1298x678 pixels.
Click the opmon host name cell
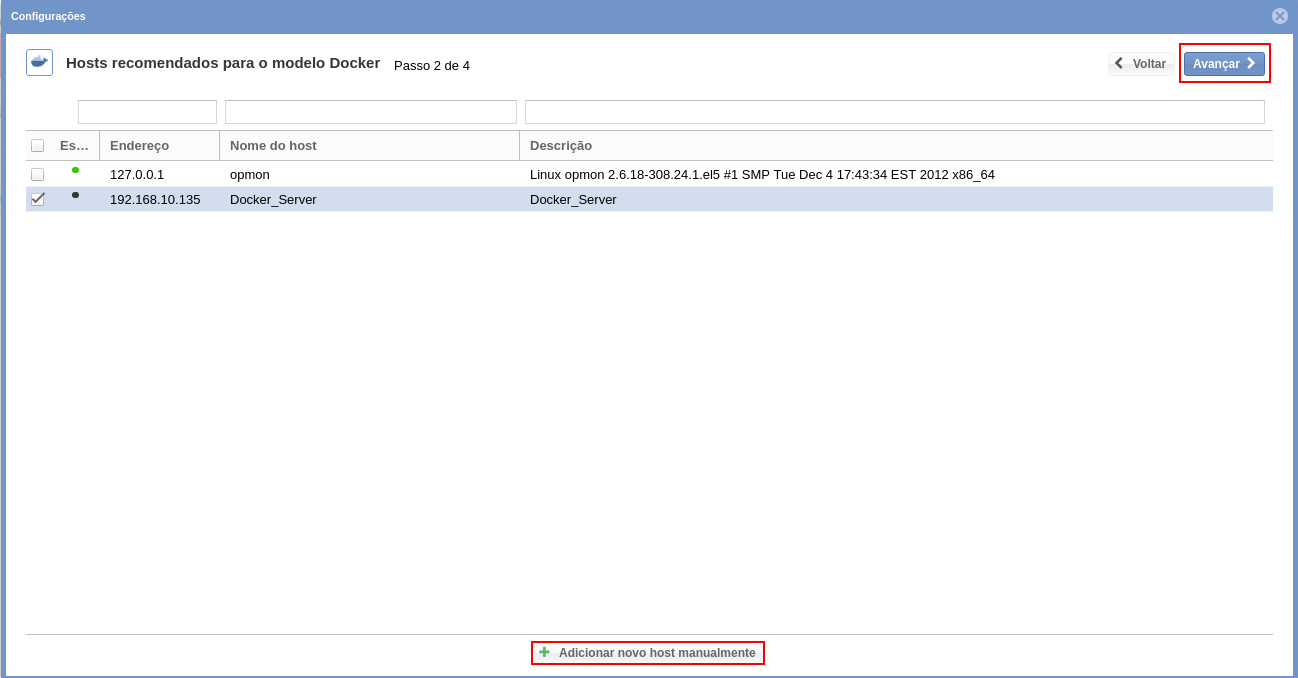(250, 174)
